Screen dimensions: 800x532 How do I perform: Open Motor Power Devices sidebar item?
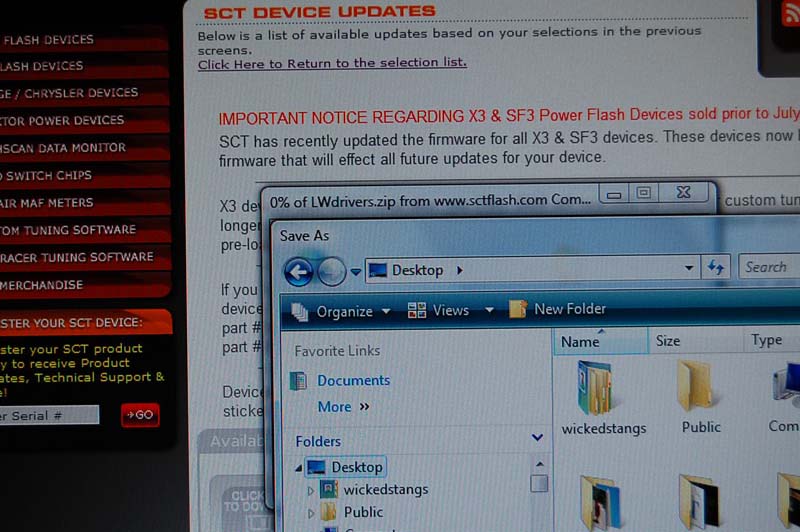coord(84,120)
